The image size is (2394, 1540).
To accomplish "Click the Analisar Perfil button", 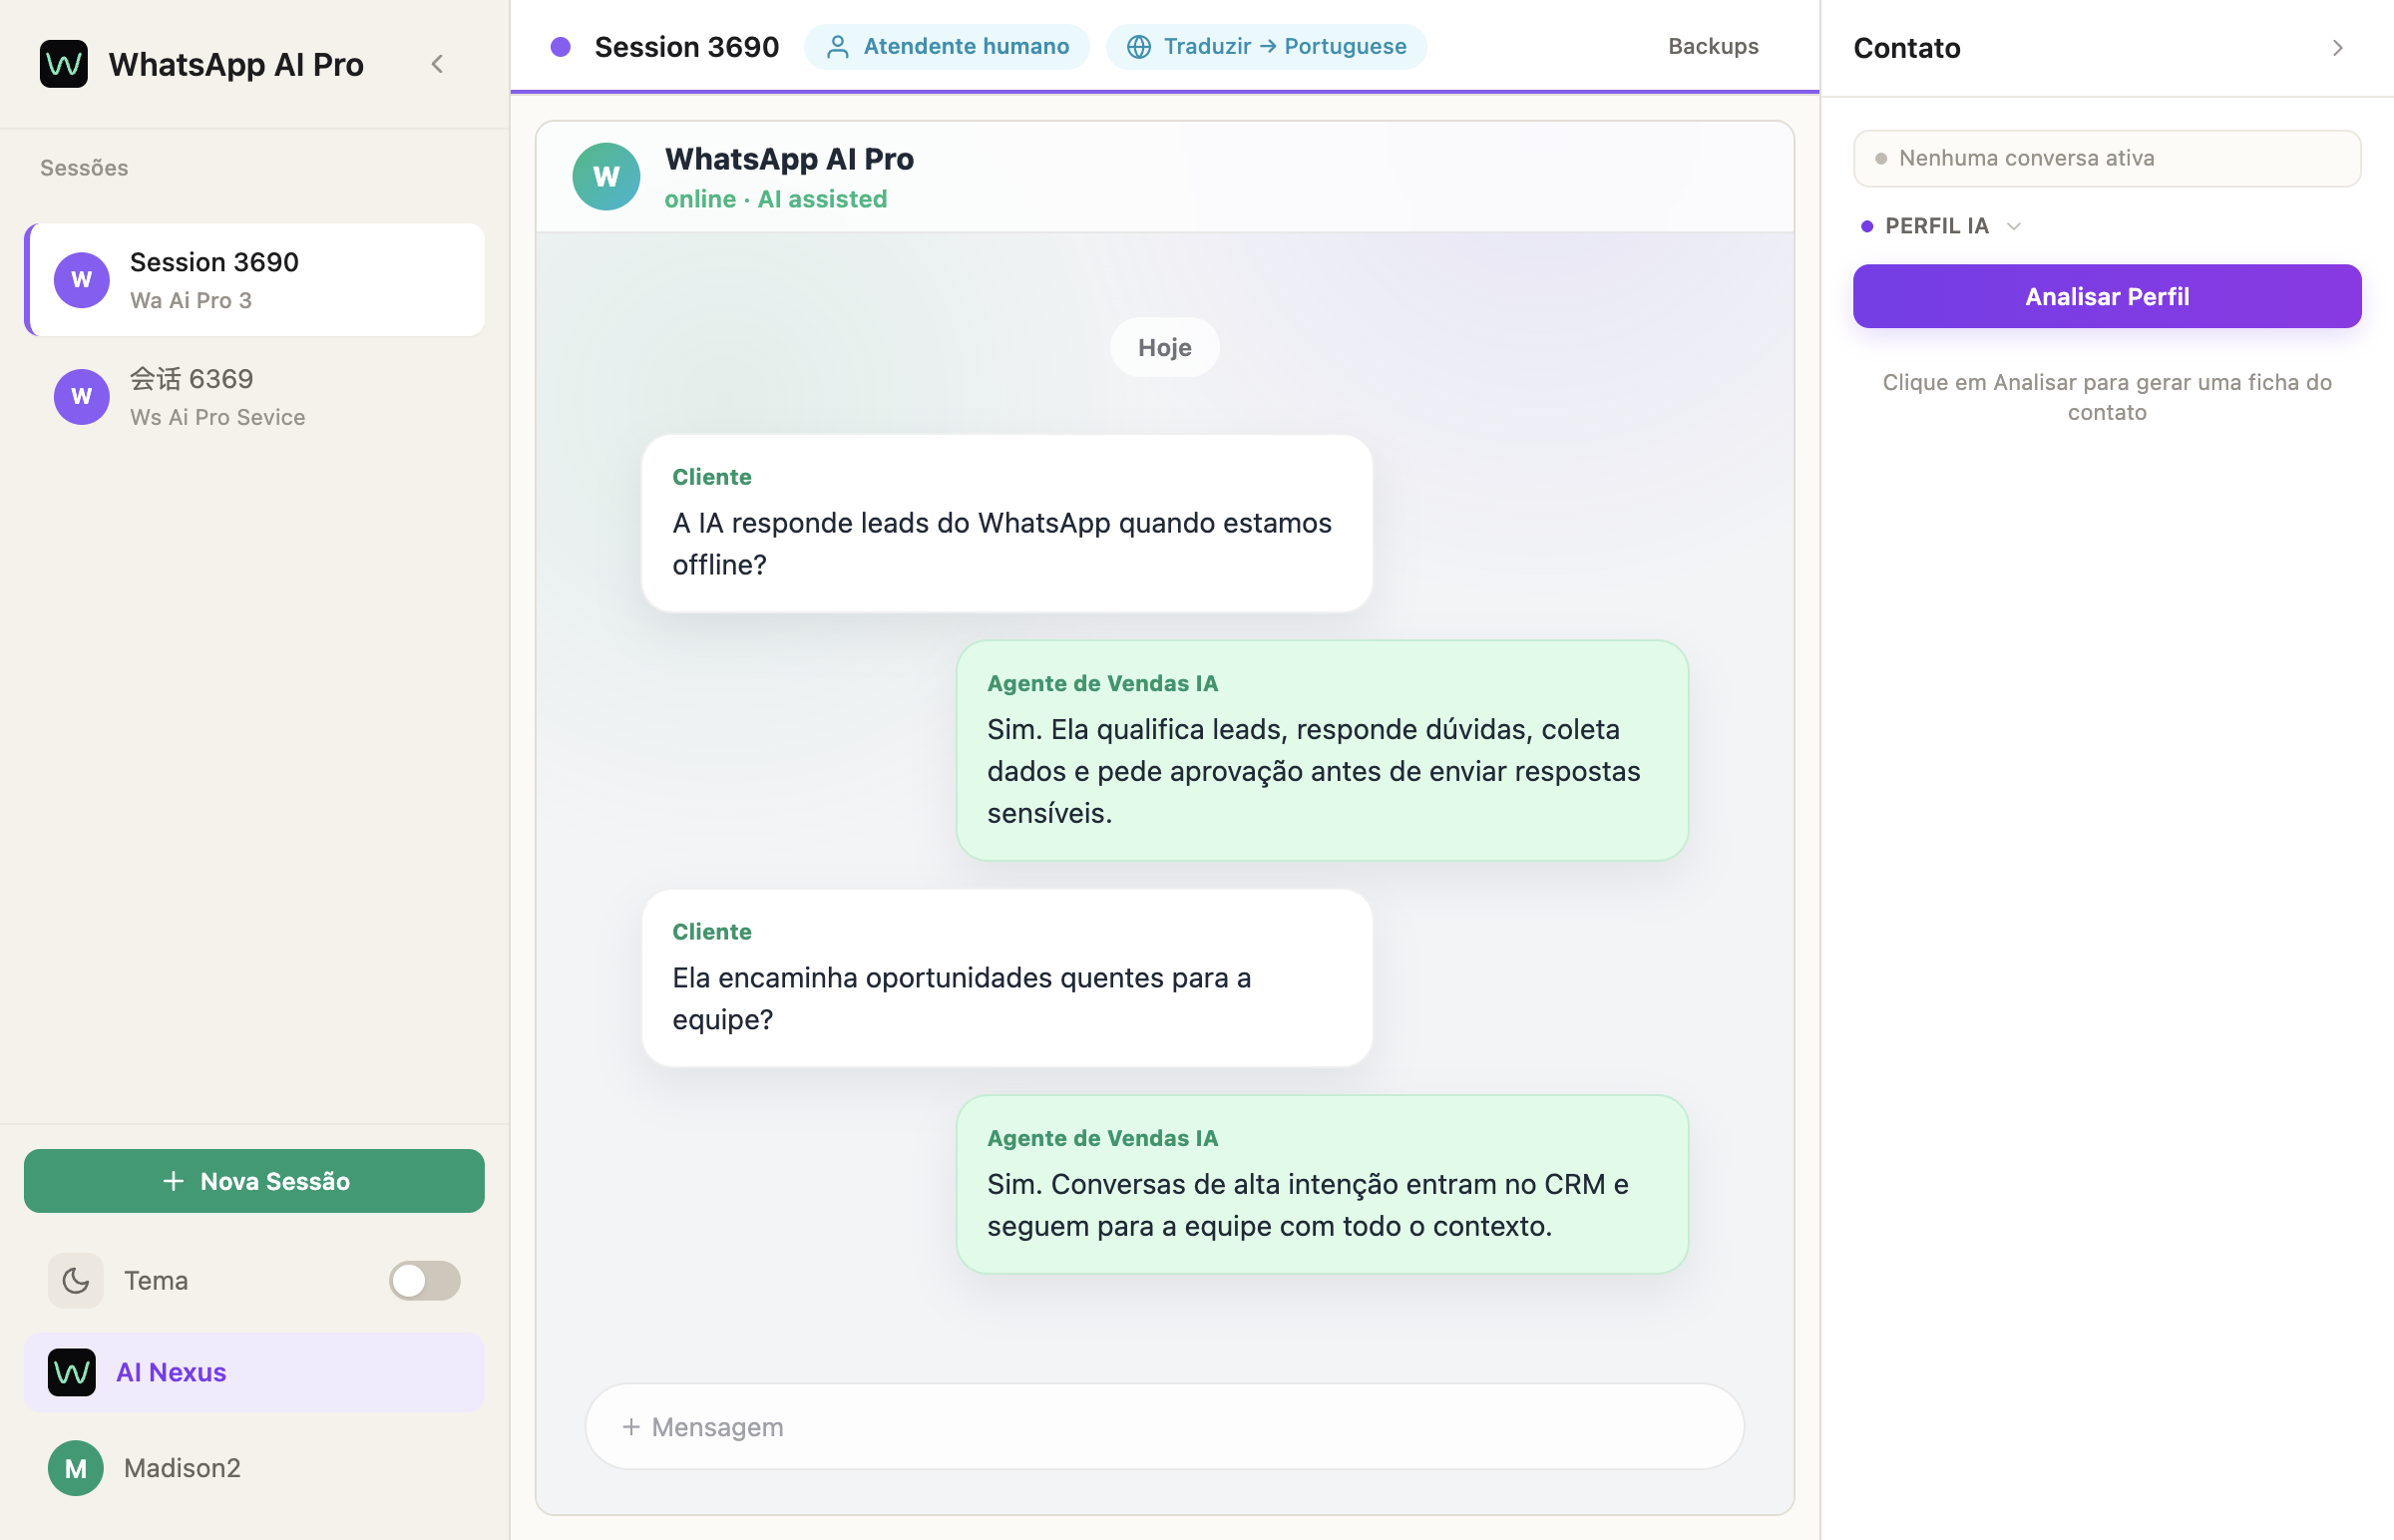I will click(x=2108, y=297).
